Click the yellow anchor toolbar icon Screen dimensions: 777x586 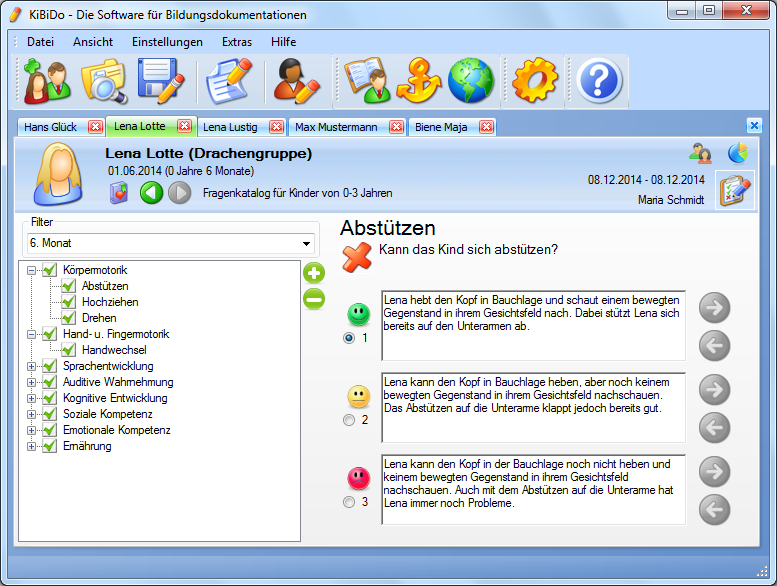tap(418, 82)
